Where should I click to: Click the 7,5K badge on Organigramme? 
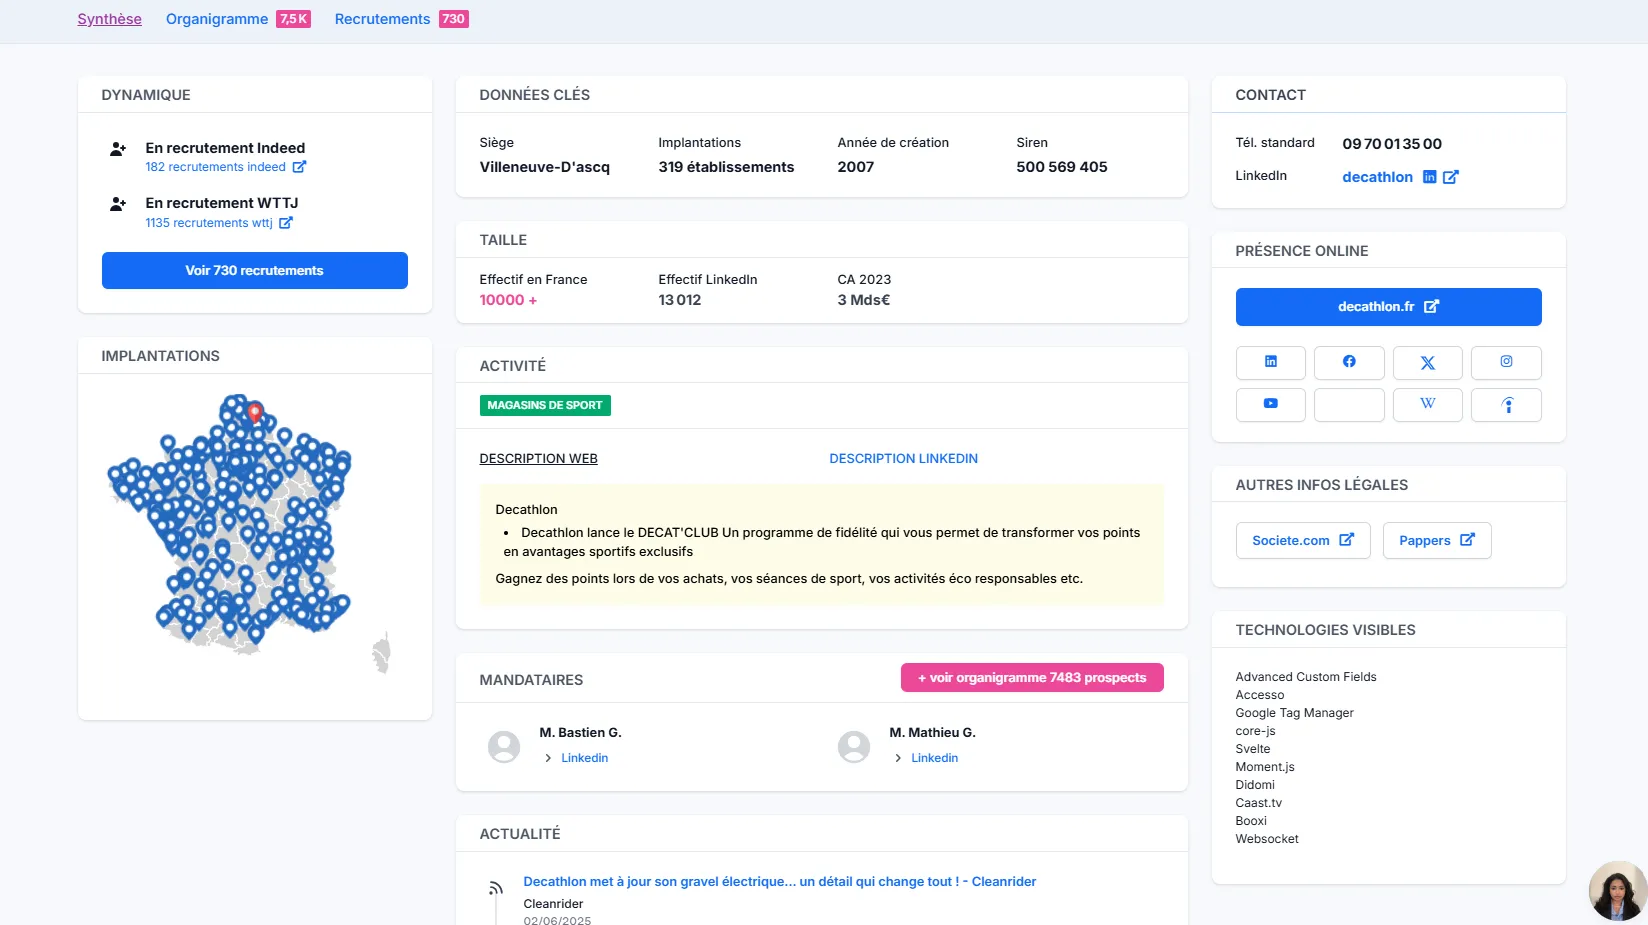(x=293, y=19)
